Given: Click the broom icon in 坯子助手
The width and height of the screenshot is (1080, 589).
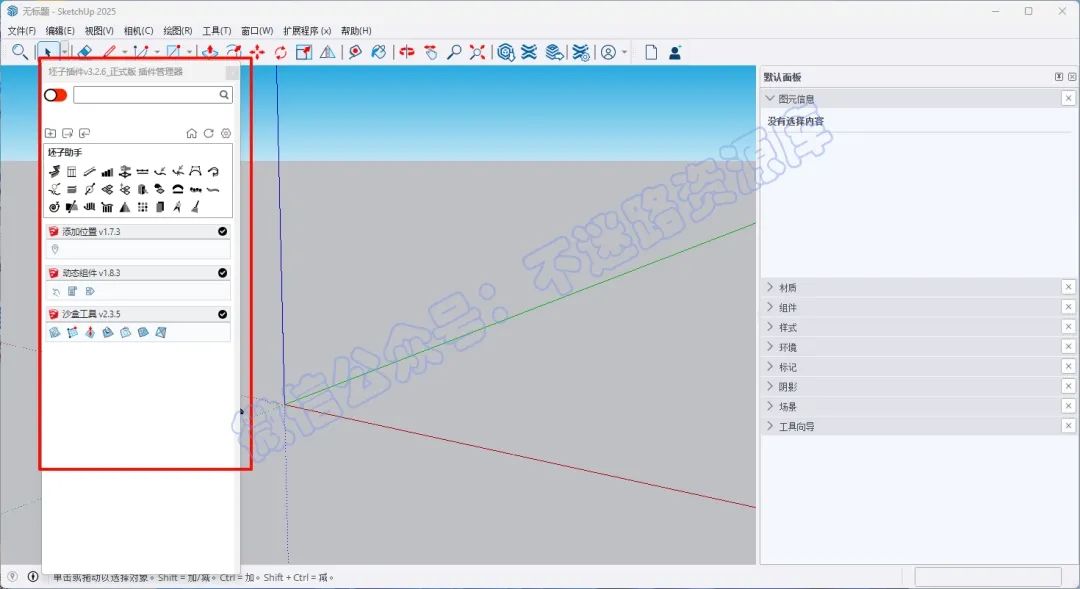Looking at the screenshot, I should pyautogui.click(x=196, y=207).
